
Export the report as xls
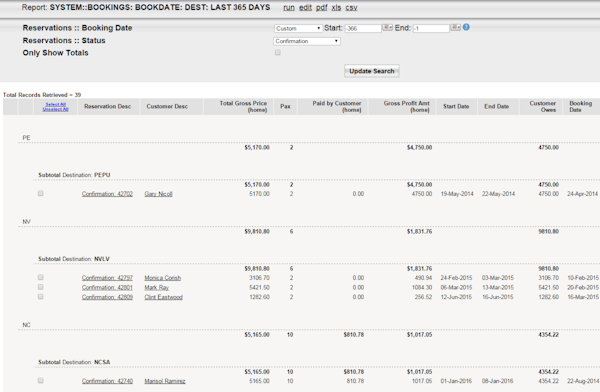pos(336,7)
